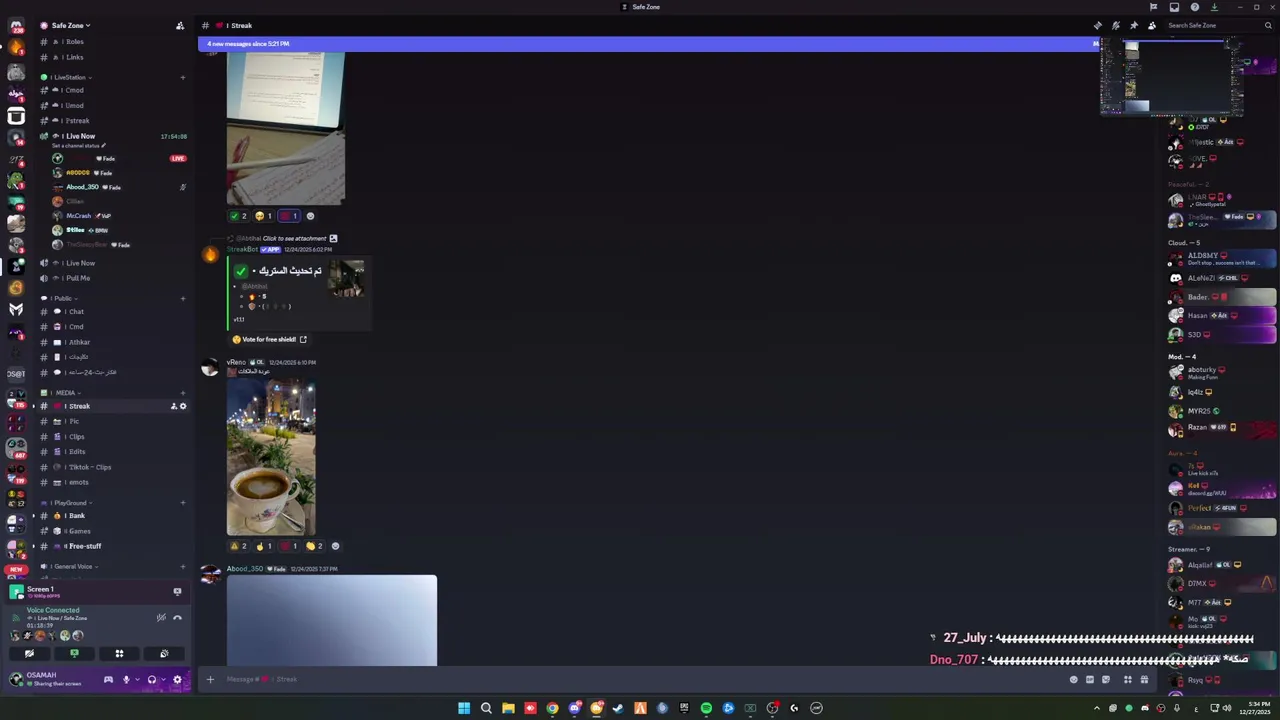Collapse the MEDIA category
The height and width of the screenshot is (720, 1280).
click(x=64, y=393)
